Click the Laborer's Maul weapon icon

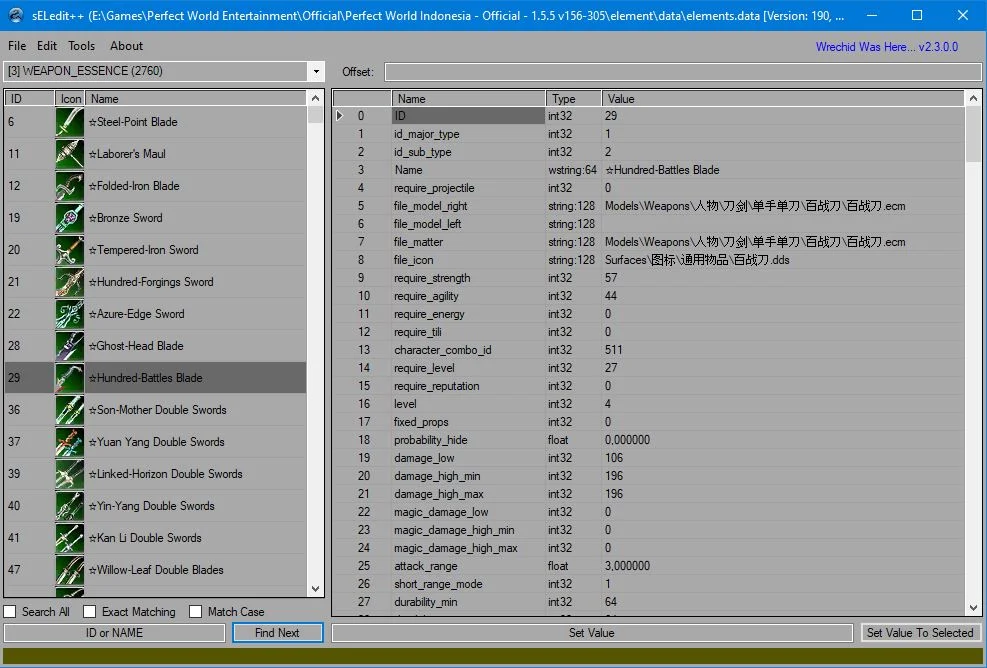[x=69, y=154]
